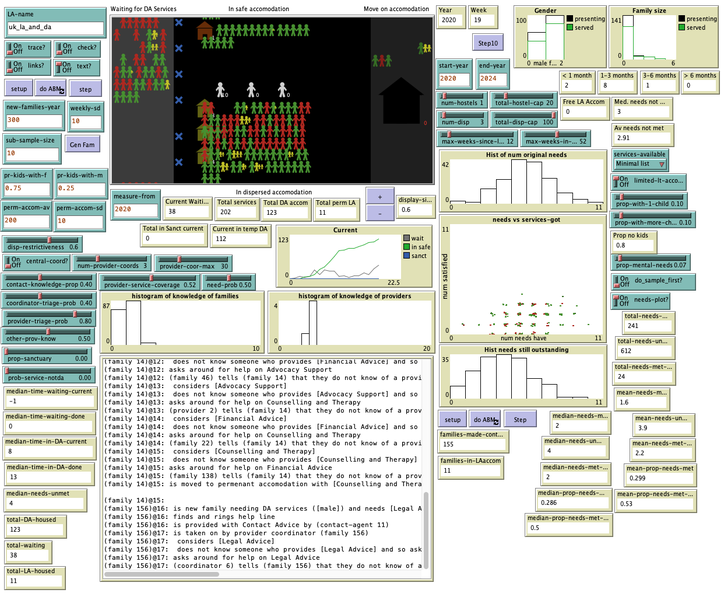Click the new-families-year input field

34,121
